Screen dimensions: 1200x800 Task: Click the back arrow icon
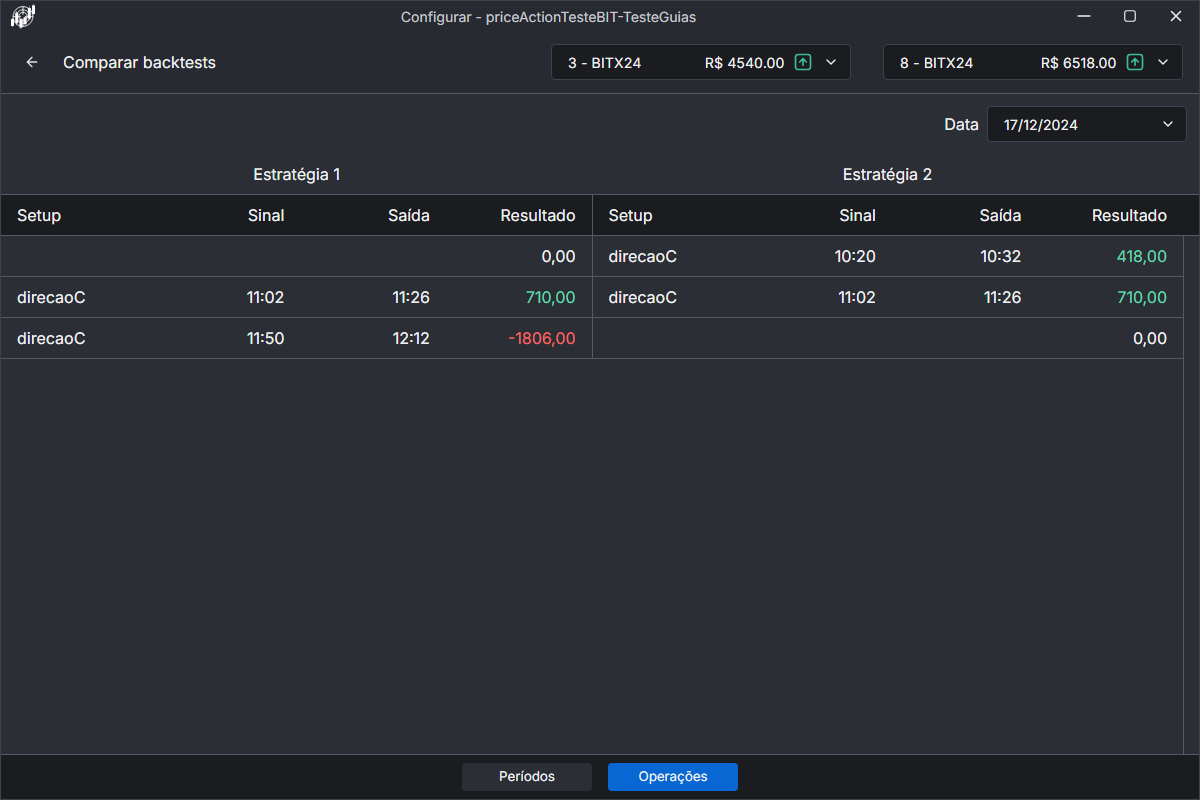point(32,62)
